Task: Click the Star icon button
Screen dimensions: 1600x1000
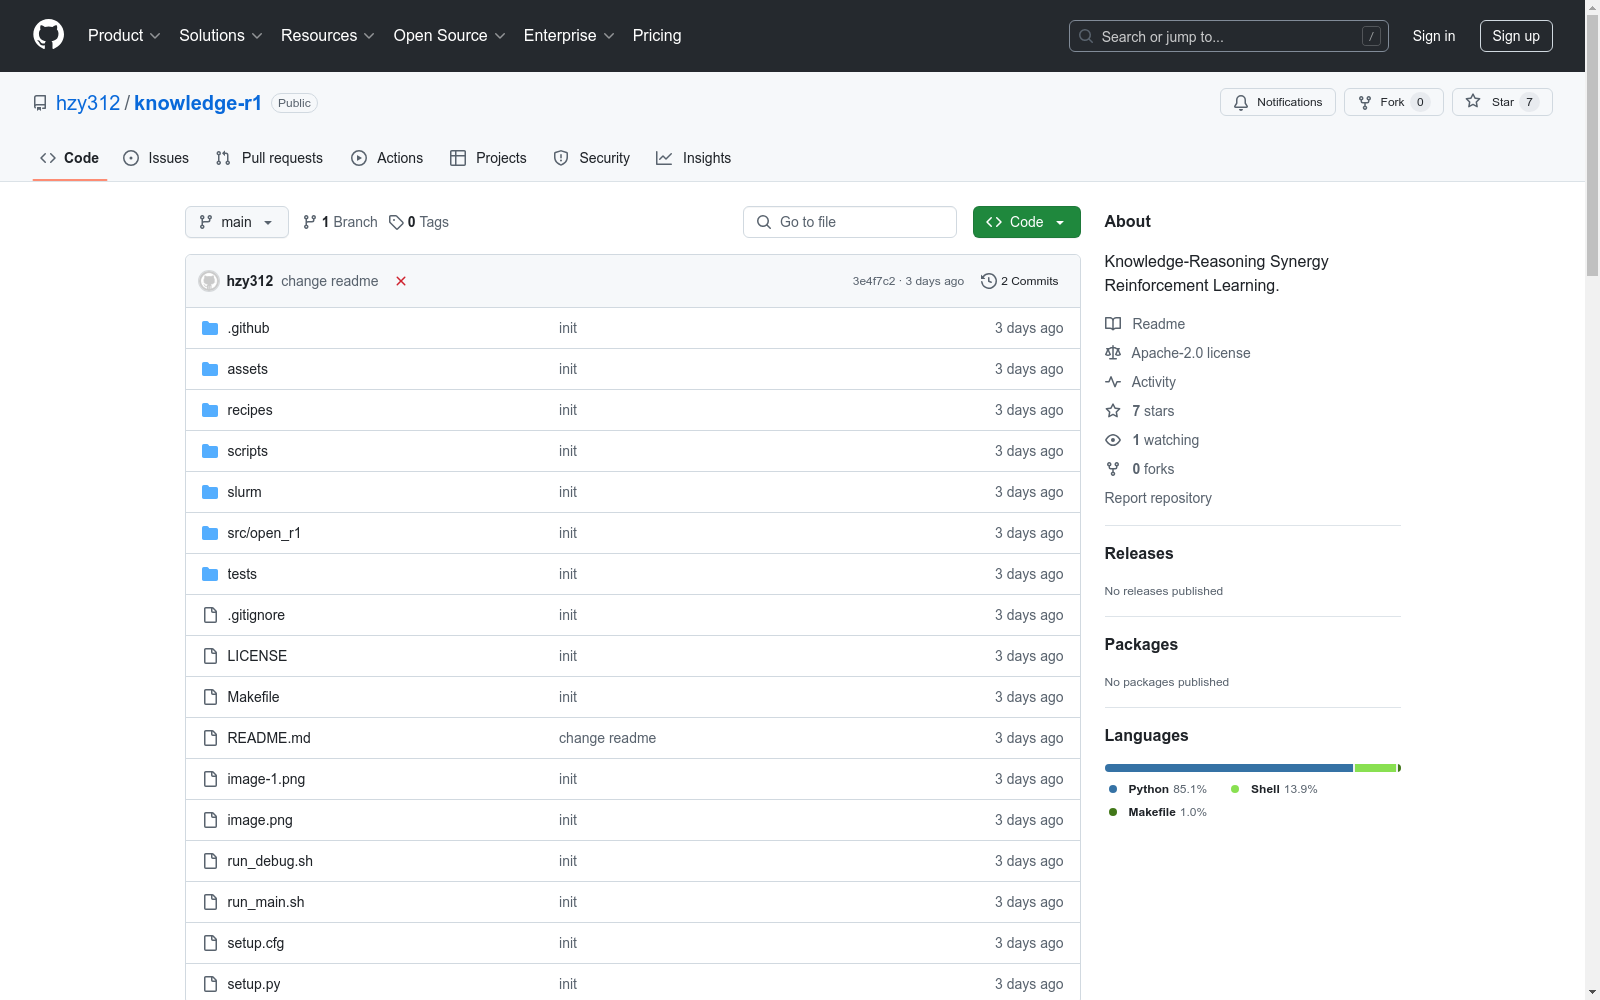Action: 1473,102
